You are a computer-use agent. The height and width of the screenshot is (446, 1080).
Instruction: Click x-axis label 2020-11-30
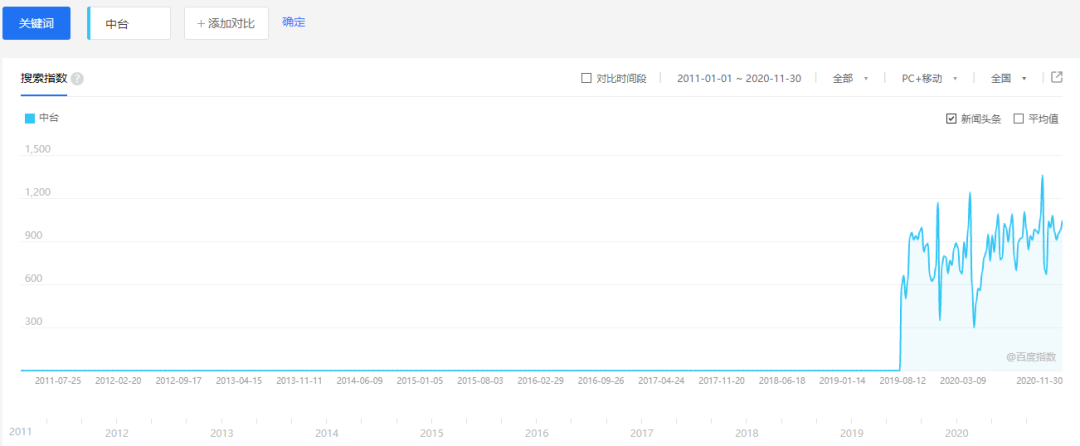[x=1040, y=380]
